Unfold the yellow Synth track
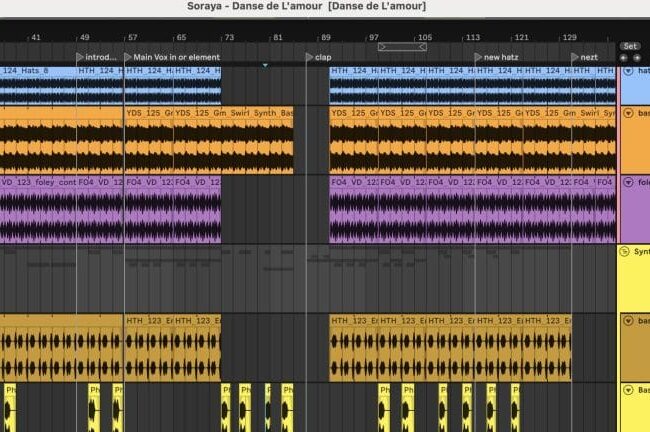This screenshot has width=650, height=432. pyautogui.click(x=628, y=252)
